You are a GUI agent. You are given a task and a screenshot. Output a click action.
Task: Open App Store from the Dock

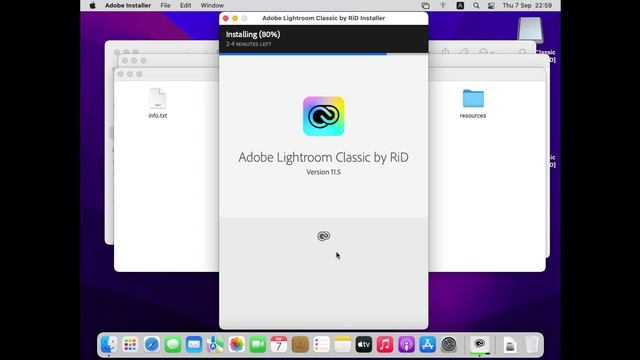[x=427, y=345]
